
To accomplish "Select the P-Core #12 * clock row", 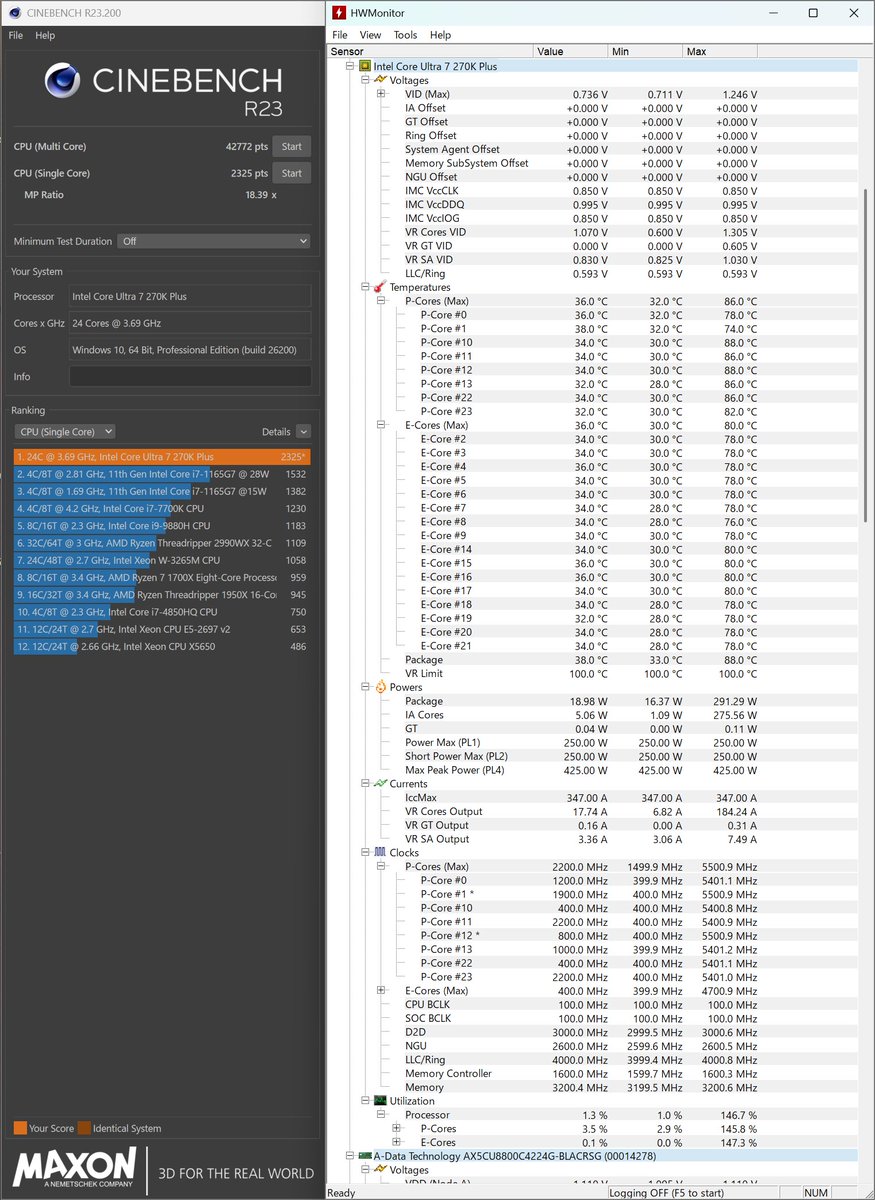I will pos(593,936).
